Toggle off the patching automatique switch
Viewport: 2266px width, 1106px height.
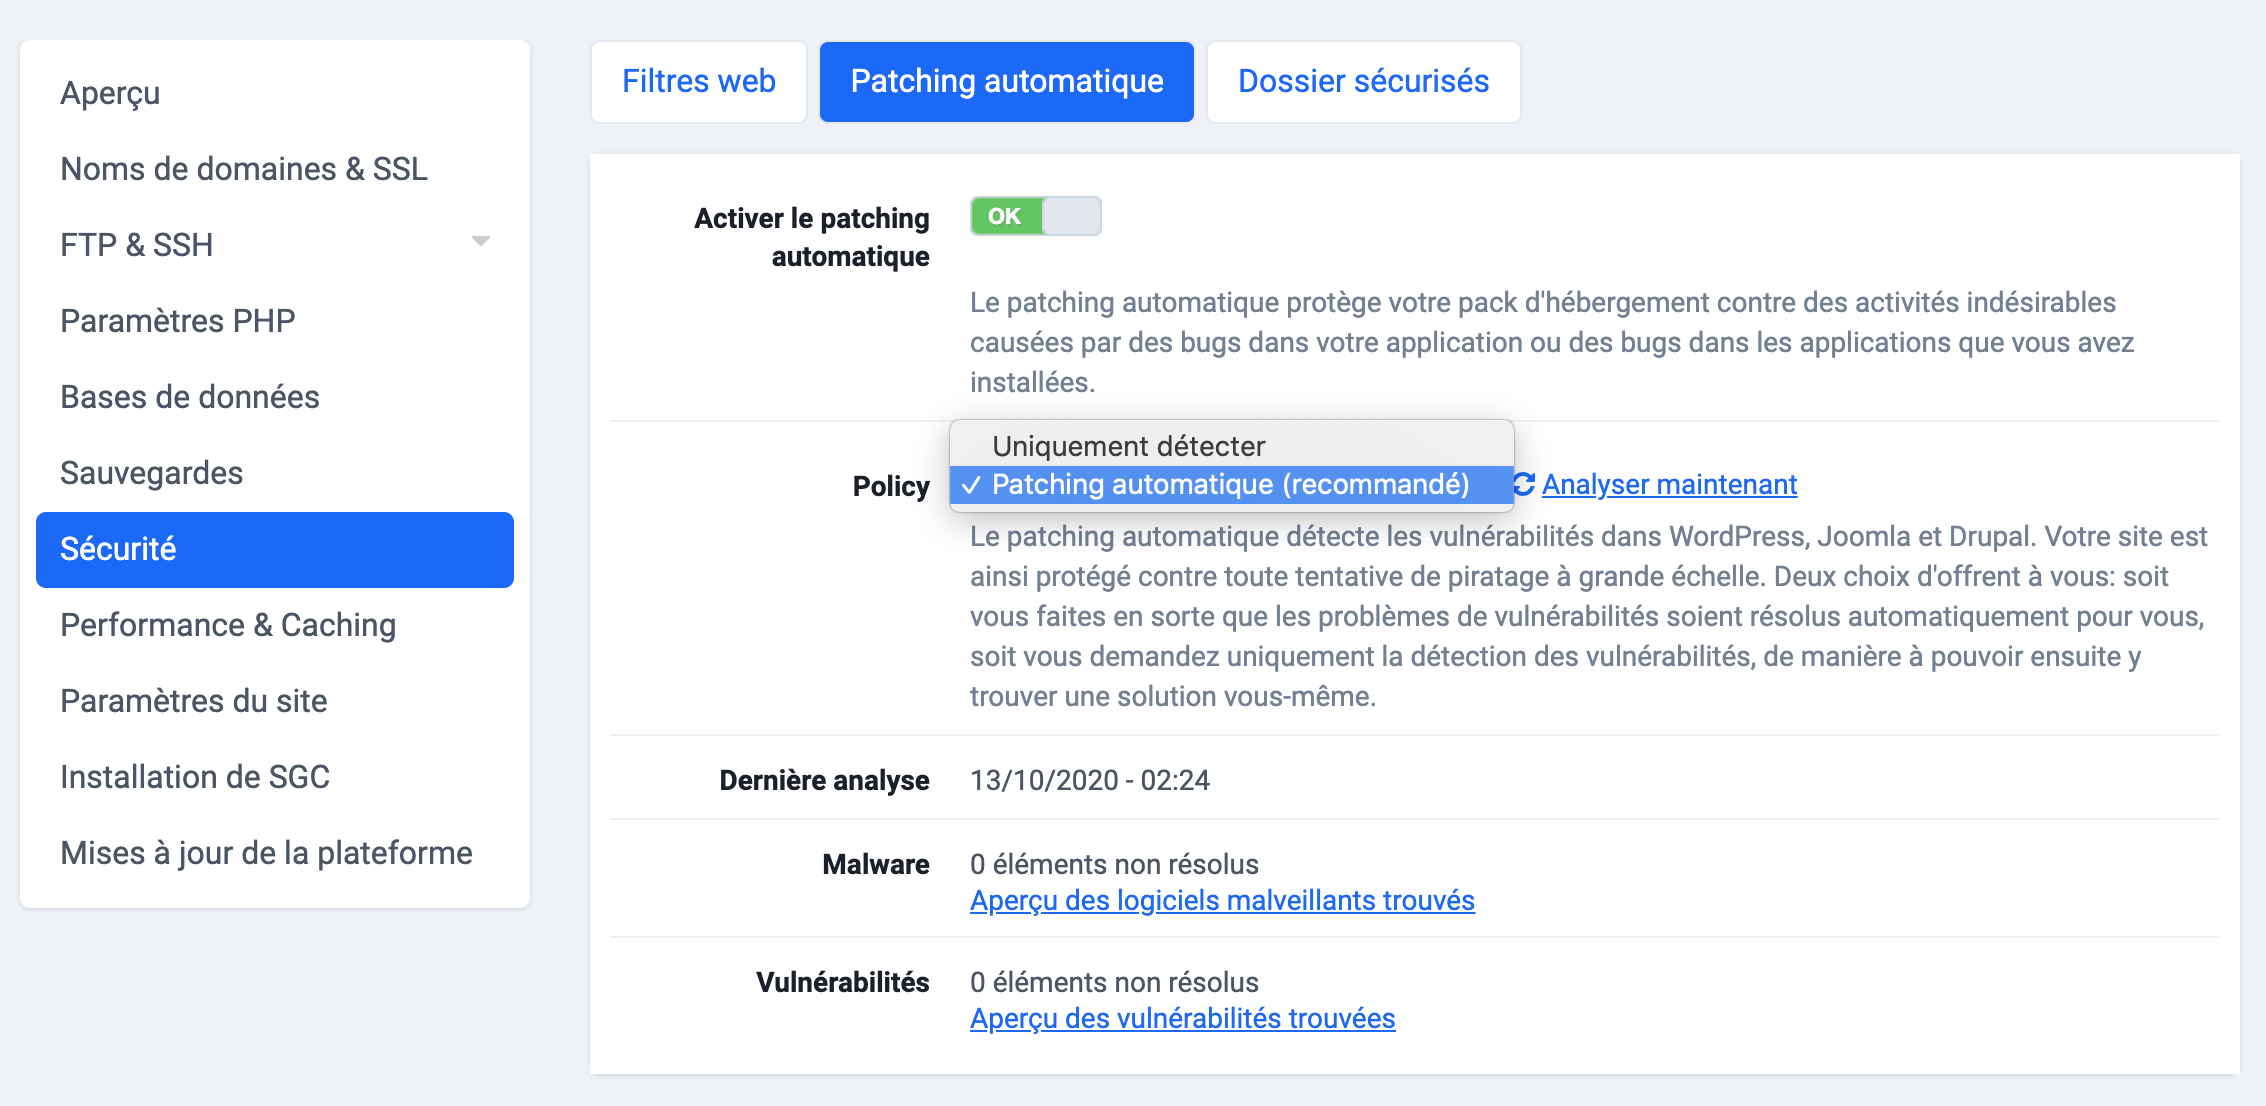[x=1035, y=216]
